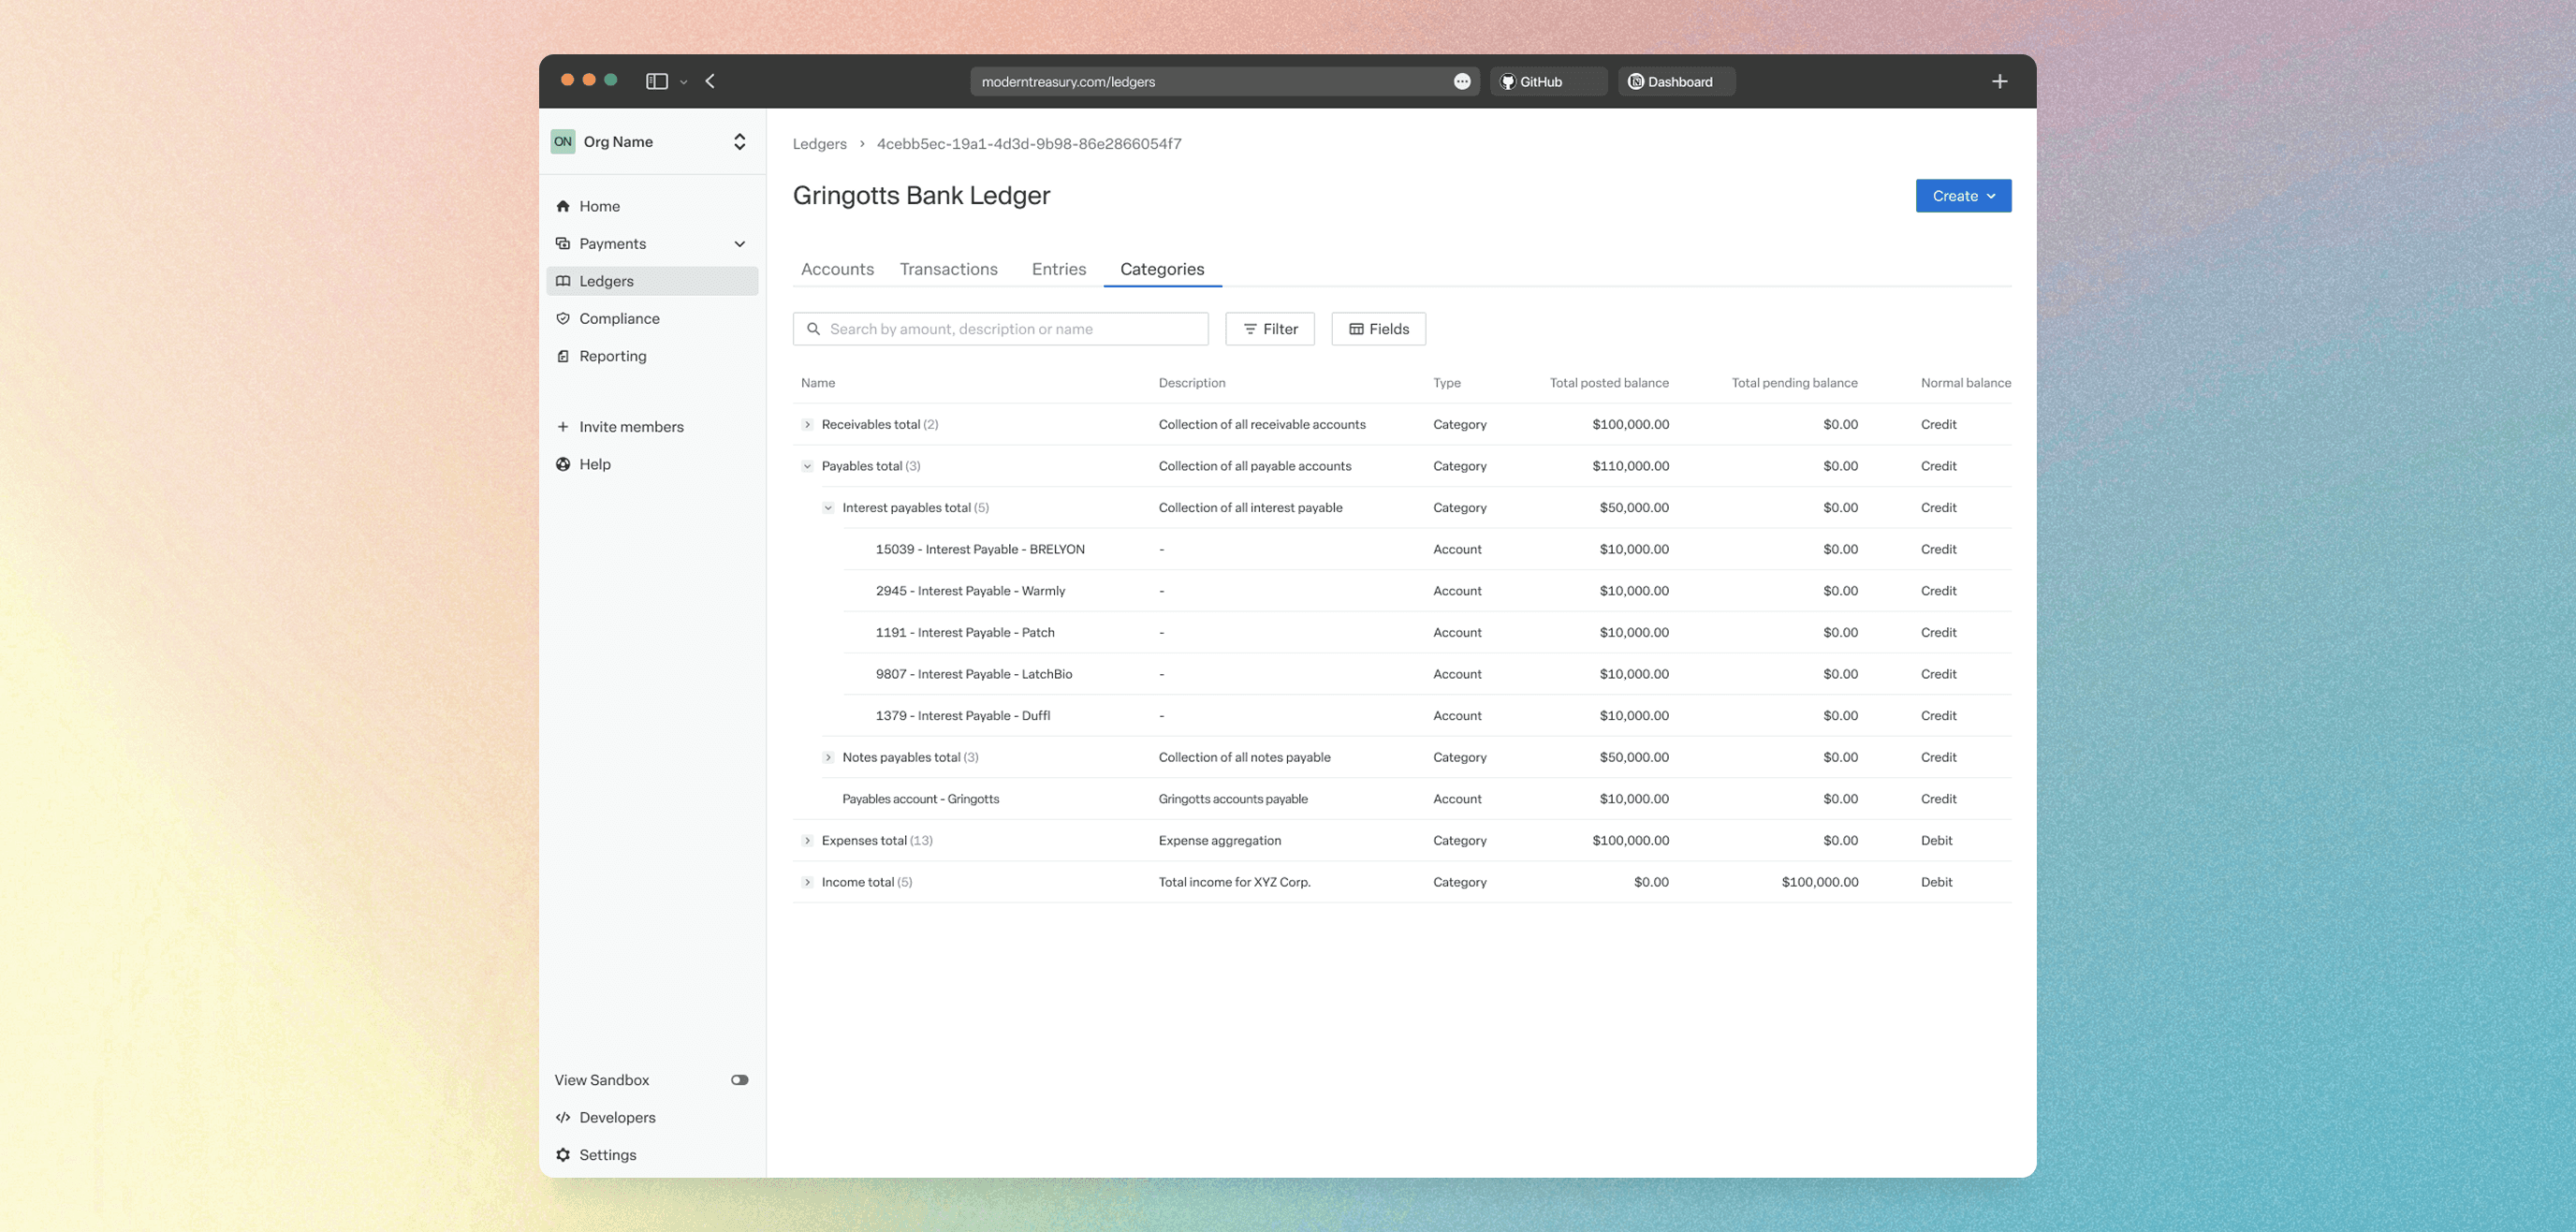Screen dimensions: 2576x1232
Task: Enable the sidebar toggle in the browser toolbar
Action: [658, 81]
